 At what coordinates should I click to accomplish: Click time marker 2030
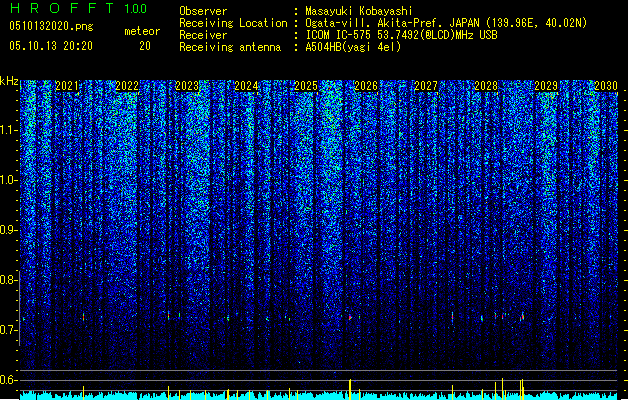pyautogui.click(x=606, y=86)
